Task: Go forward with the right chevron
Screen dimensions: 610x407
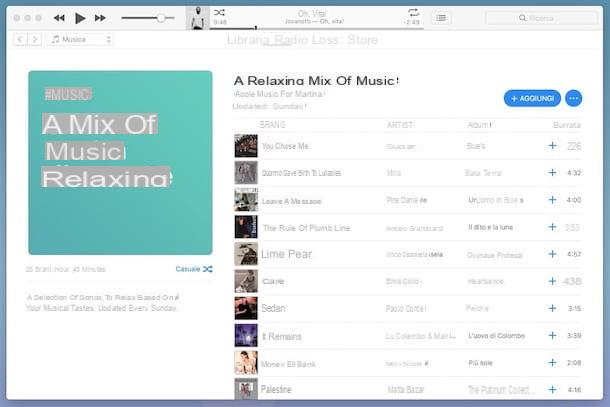Action: coord(35,39)
